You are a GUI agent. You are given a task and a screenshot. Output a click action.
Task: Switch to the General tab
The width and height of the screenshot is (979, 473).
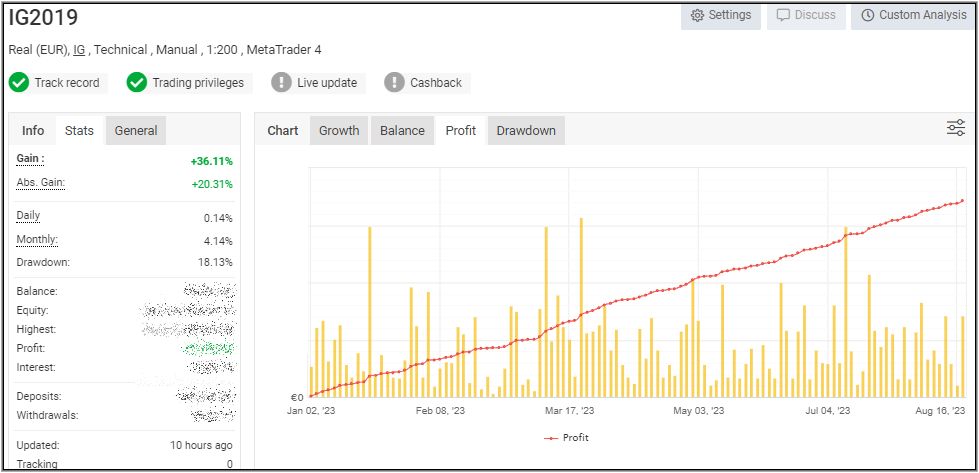pos(135,130)
